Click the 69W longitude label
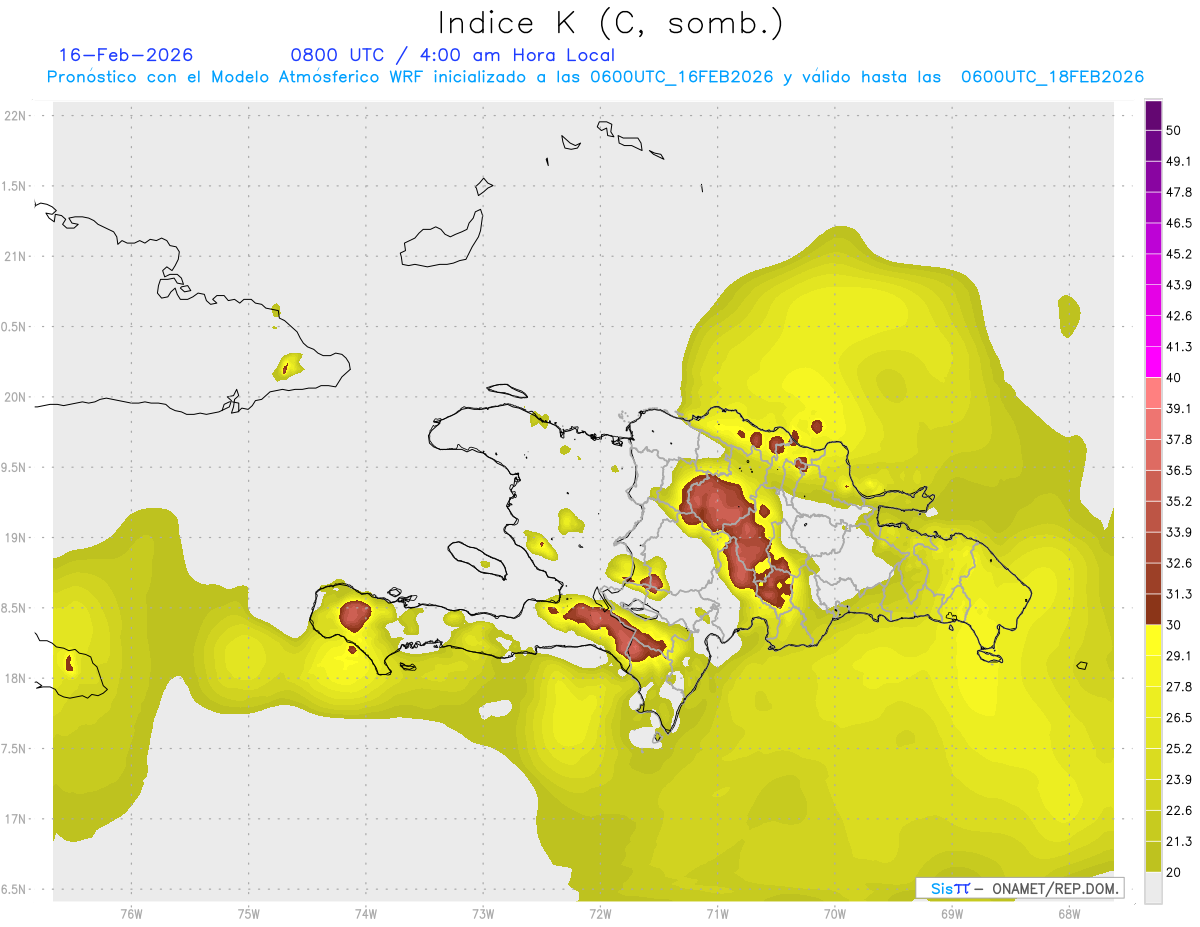This screenshot has height=927, width=1200. coord(952,913)
